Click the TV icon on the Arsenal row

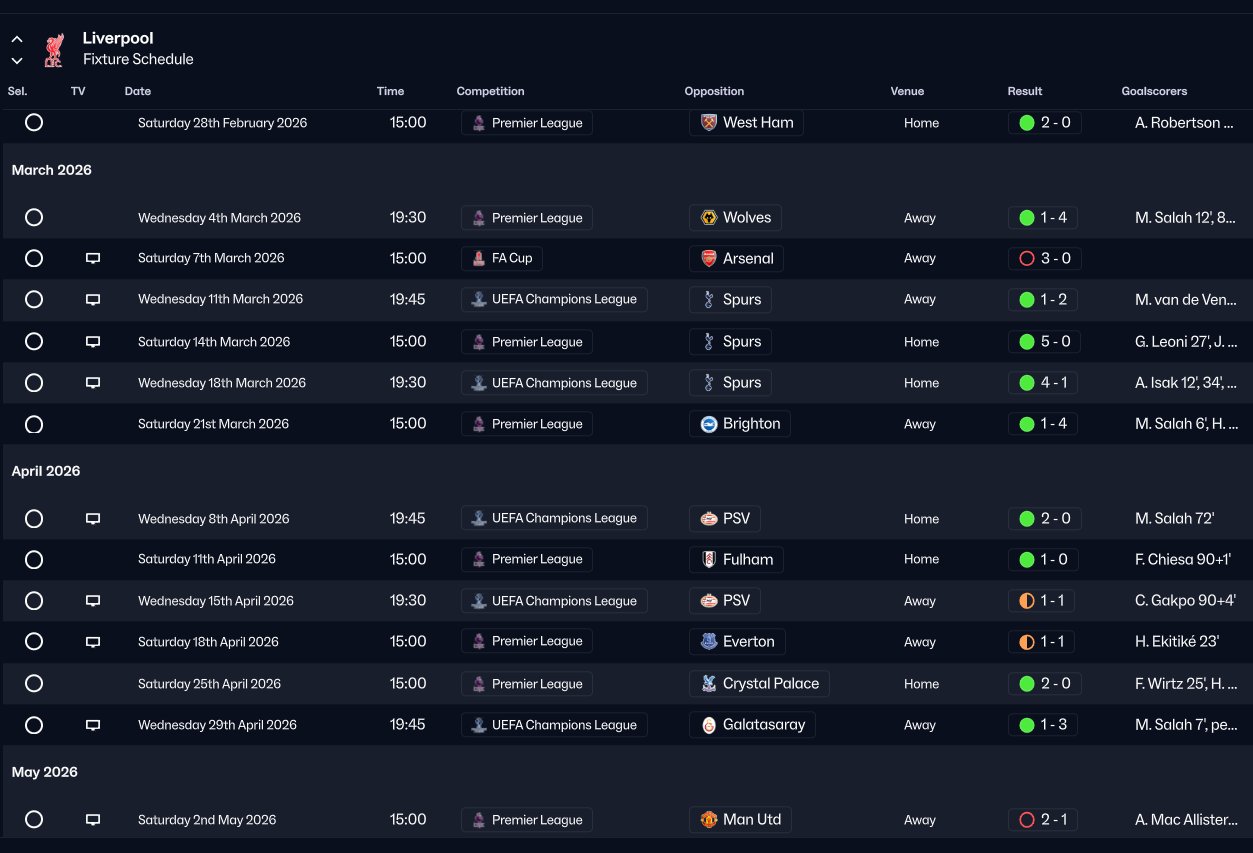click(x=93, y=258)
